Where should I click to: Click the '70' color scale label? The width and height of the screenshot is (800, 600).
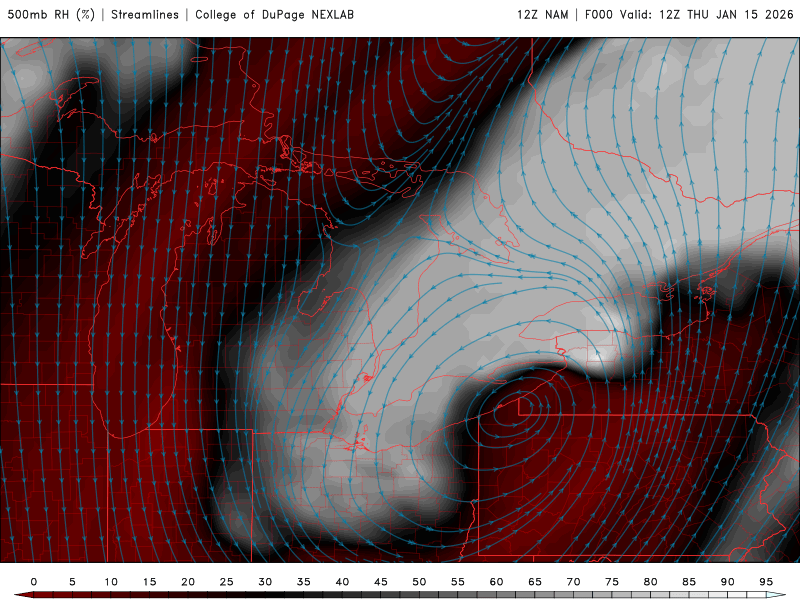click(573, 582)
